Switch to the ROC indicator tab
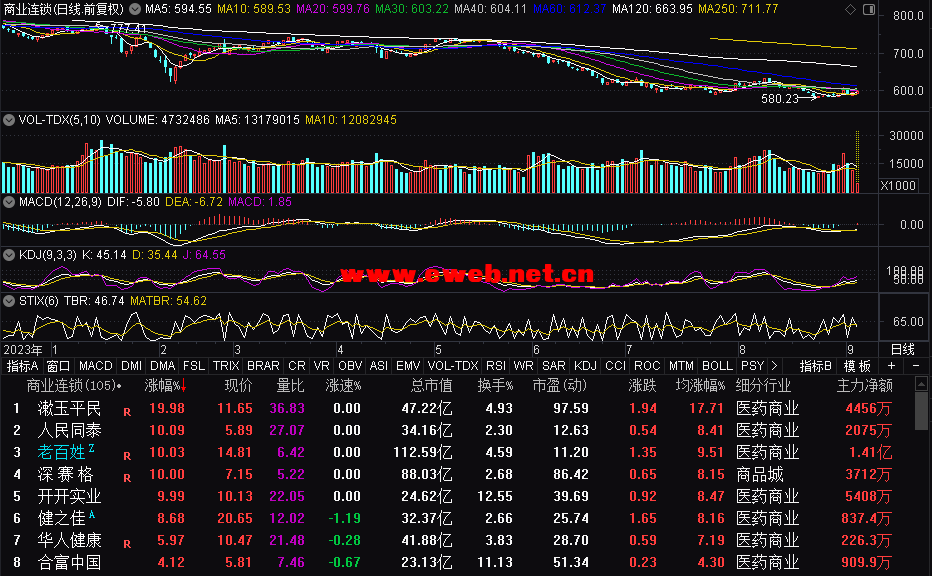 tap(647, 366)
